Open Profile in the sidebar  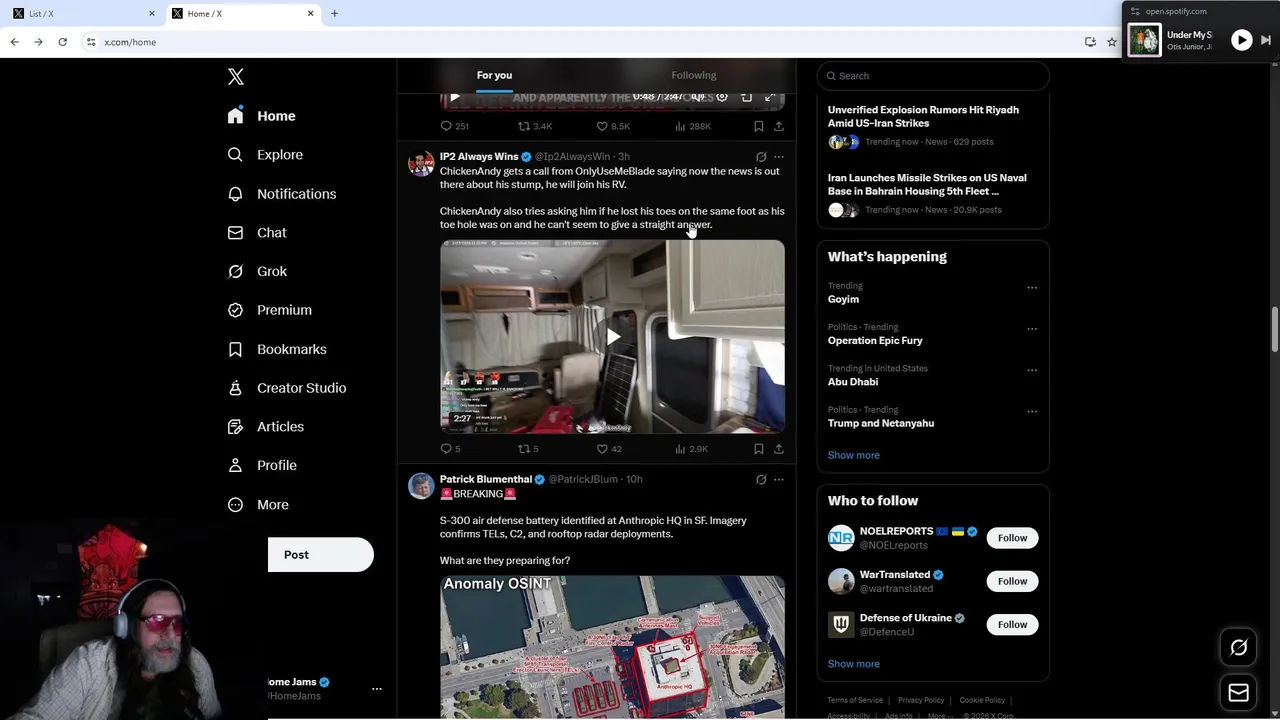point(261,465)
